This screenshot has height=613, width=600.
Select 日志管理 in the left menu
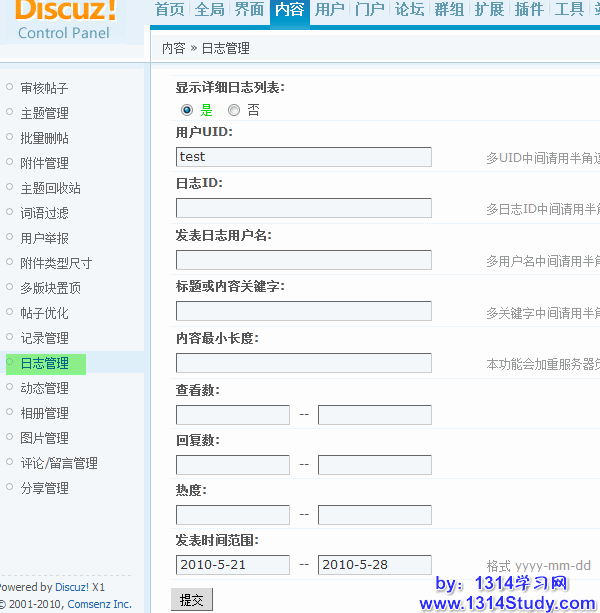pyautogui.click(x=44, y=363)
